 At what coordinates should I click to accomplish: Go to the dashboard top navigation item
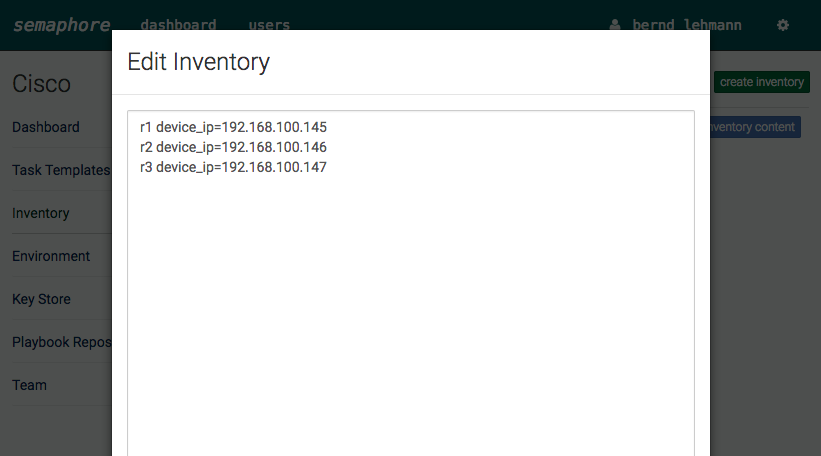click(178, 25)
